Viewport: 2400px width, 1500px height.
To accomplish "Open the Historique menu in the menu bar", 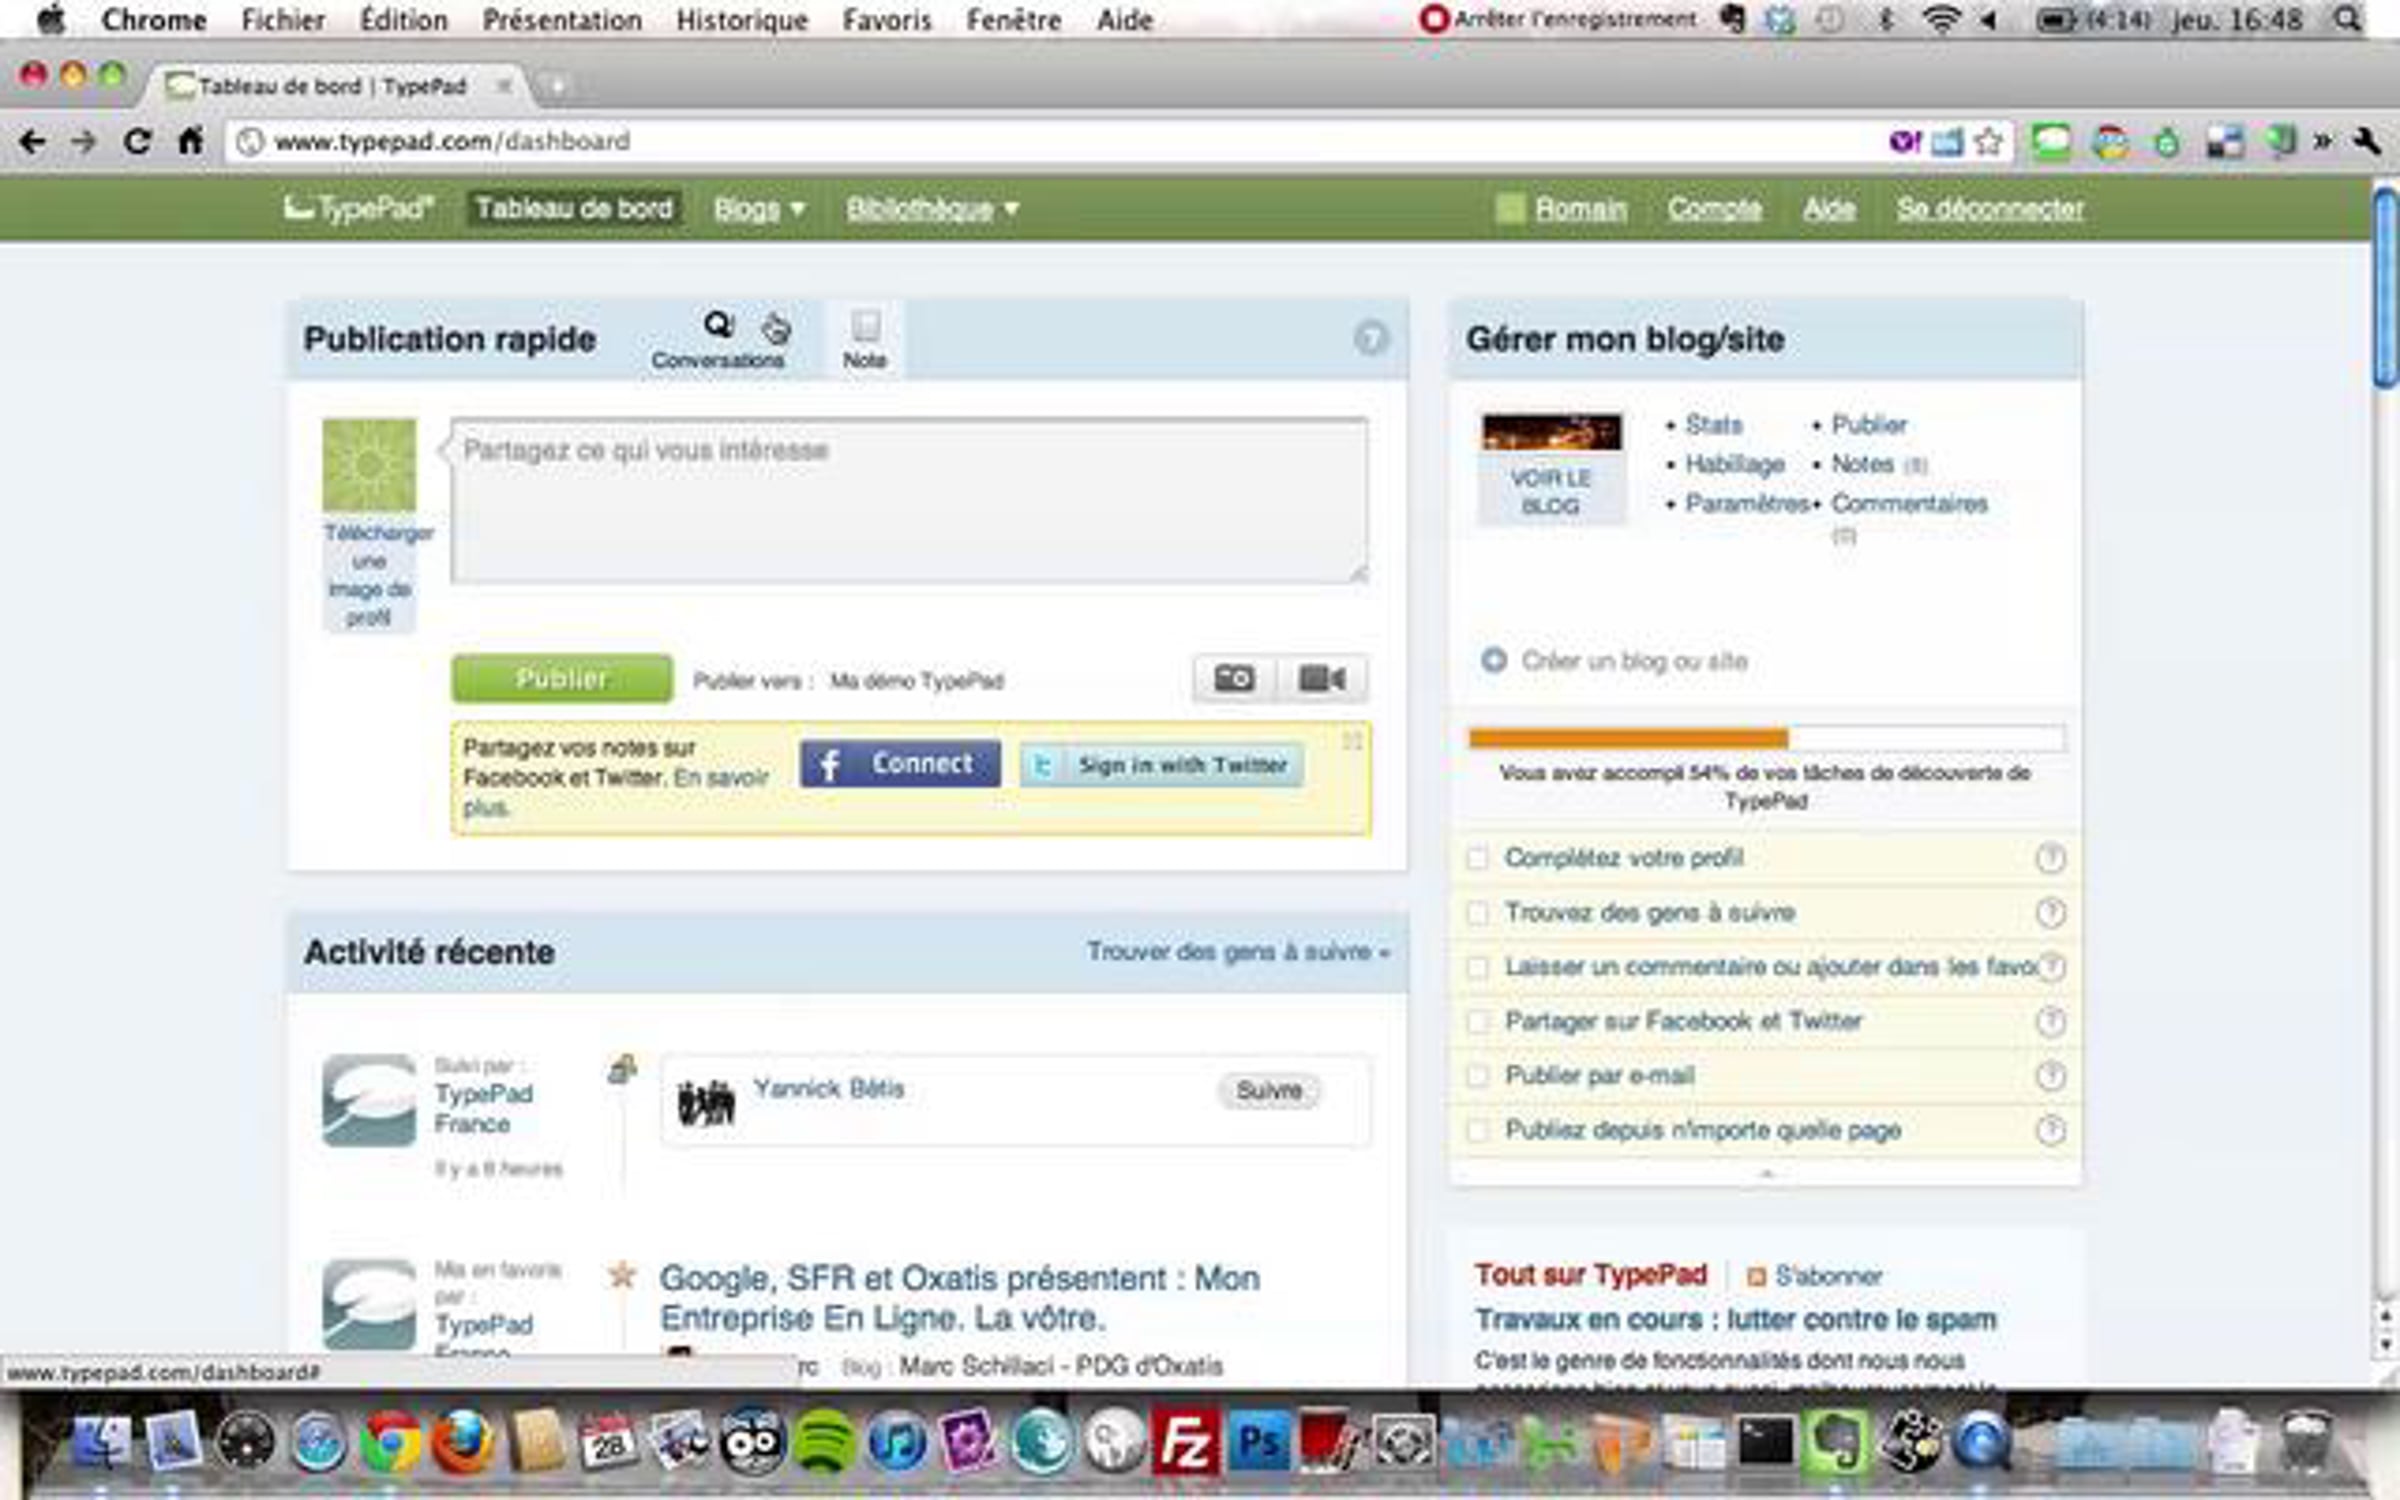I will 741,20.
